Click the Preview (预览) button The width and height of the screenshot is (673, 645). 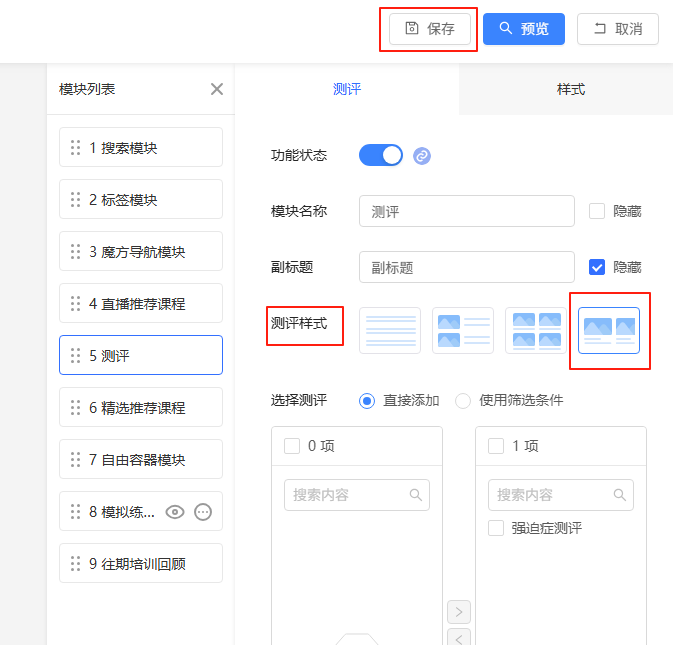tap(524, 29)
